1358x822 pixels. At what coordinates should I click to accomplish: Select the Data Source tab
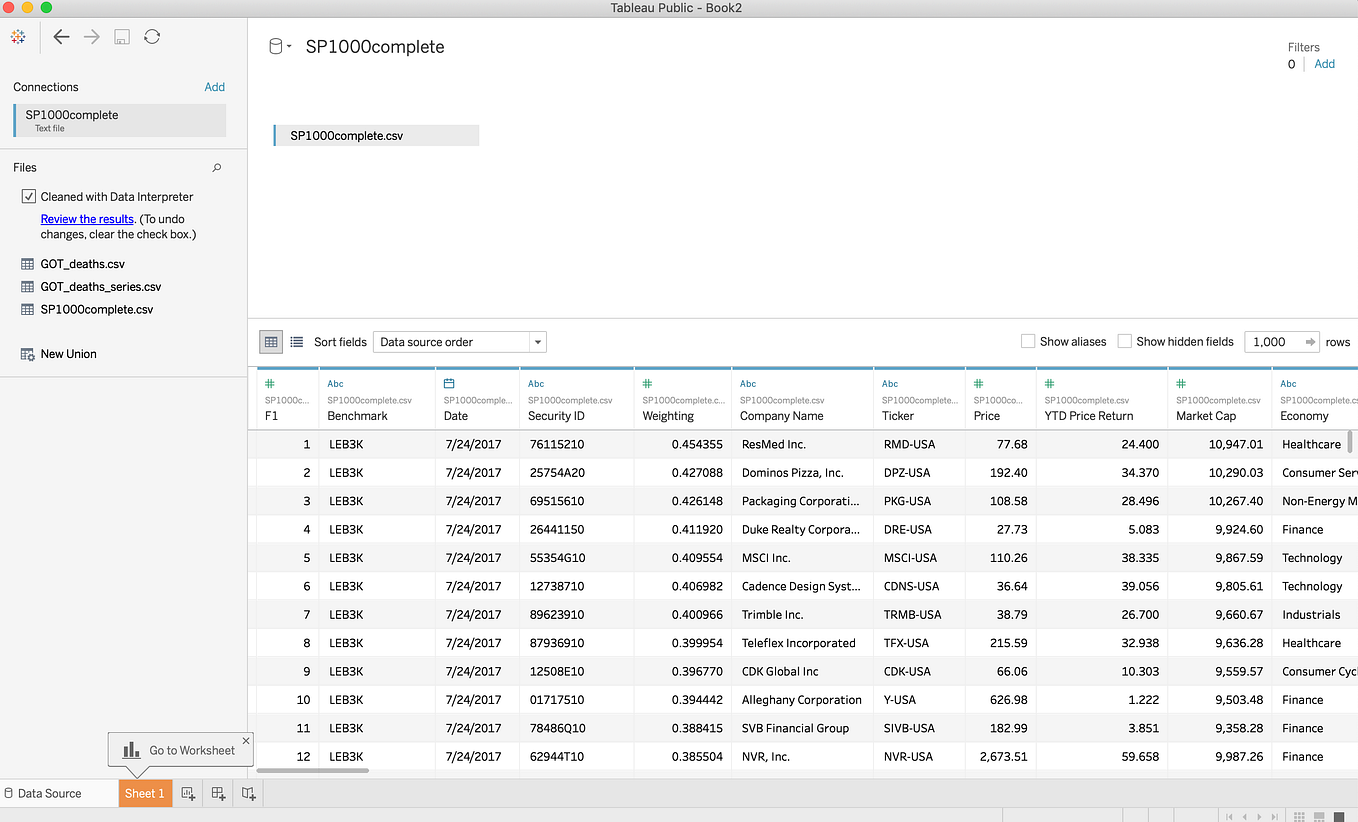point(47,793)
